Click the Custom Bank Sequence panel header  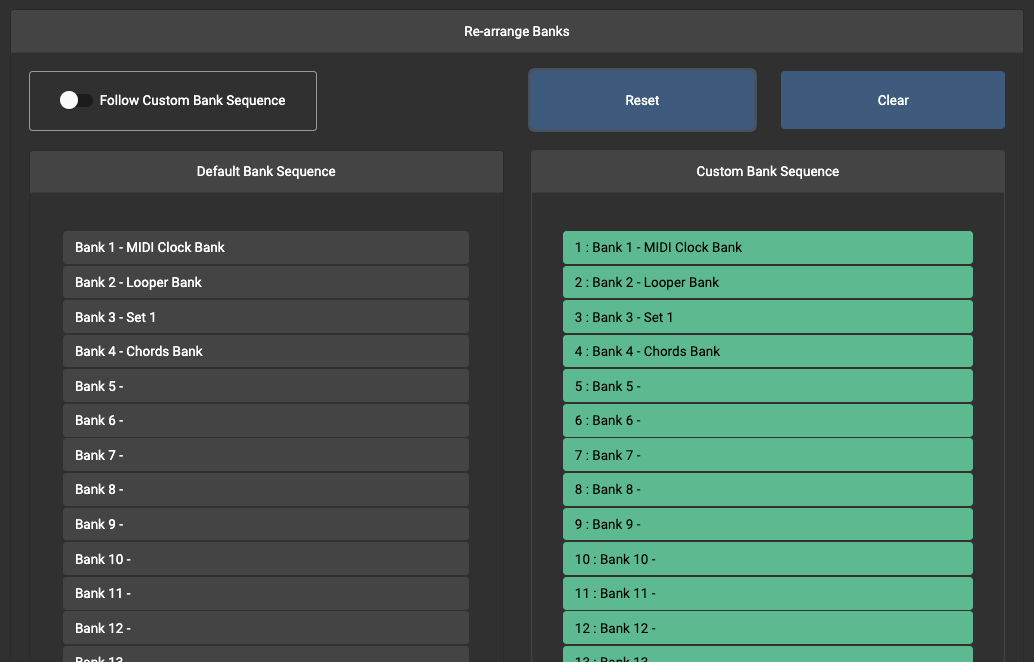pos(767,172)
